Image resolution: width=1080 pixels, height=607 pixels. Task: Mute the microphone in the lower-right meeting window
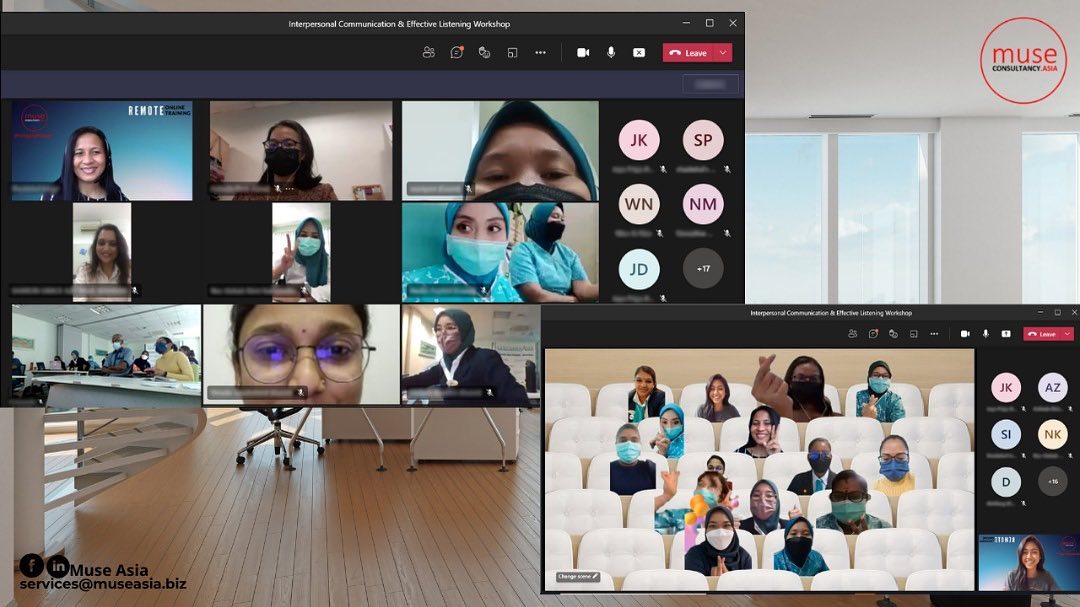[x=986, y=333]
